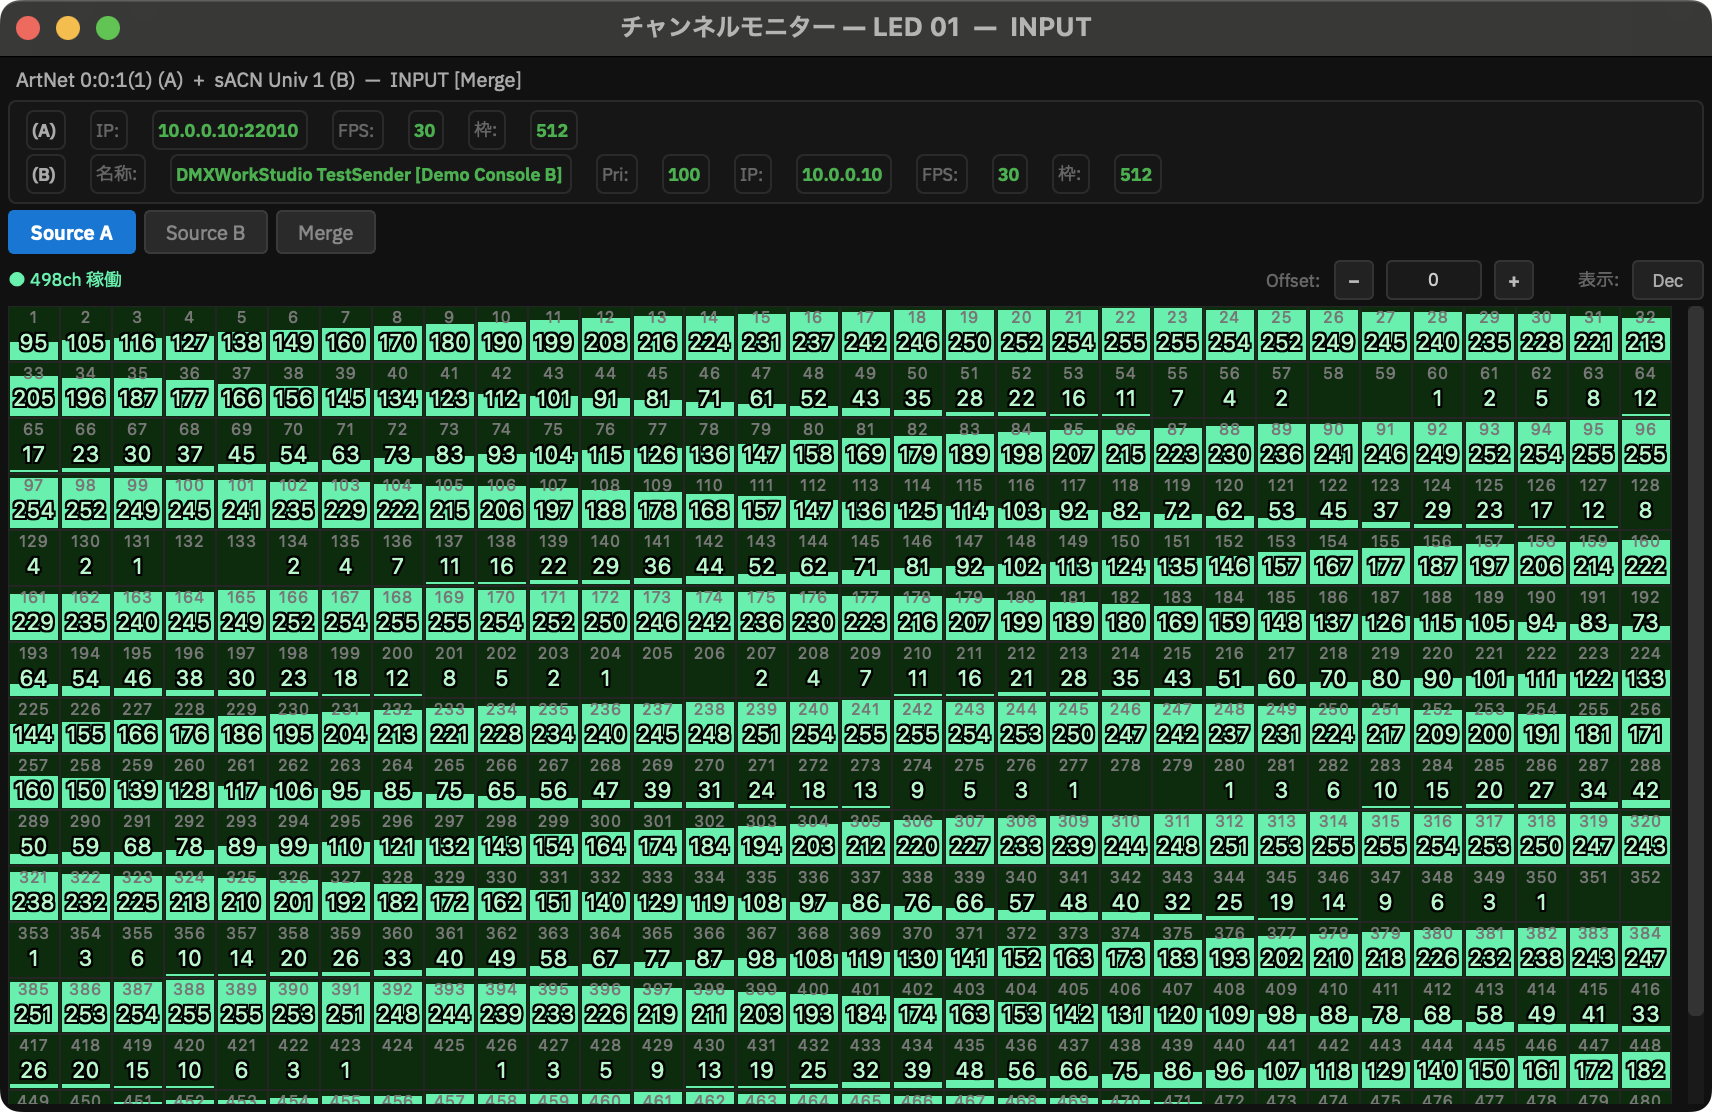Image resolution: width=1712 pixels, height=1112 pixels.
Task: Click the DMXWorkStudio TestSender name field
Action: click(x=369, y=174)
